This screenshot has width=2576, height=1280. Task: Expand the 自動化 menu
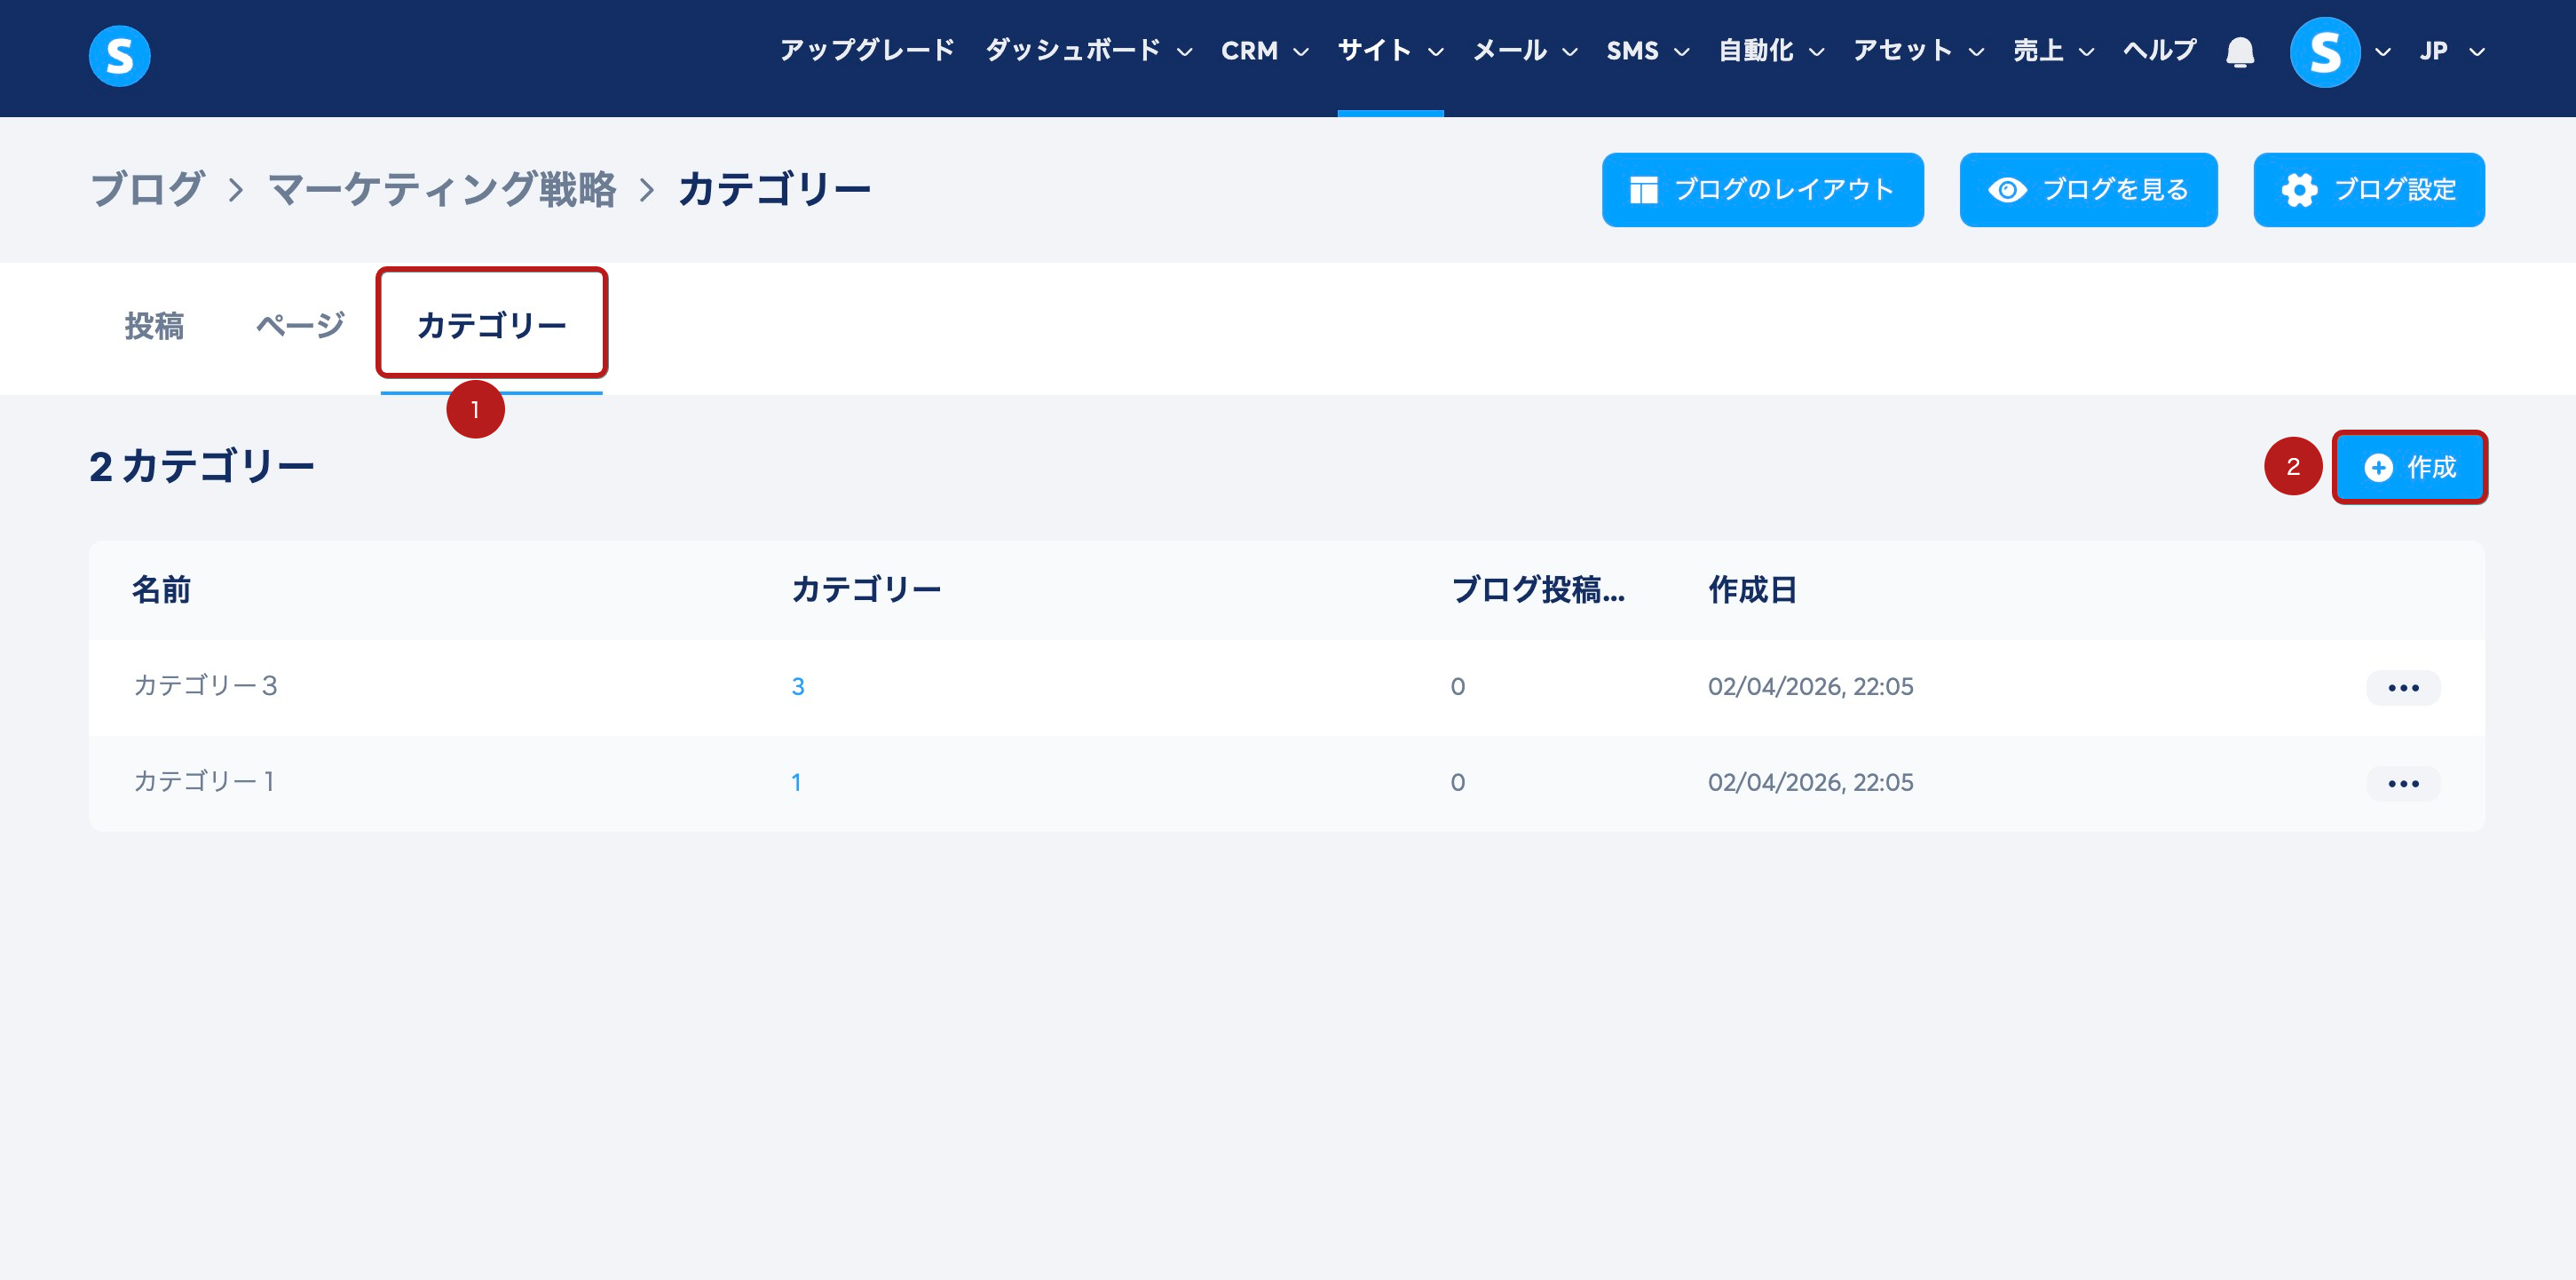1770,51
